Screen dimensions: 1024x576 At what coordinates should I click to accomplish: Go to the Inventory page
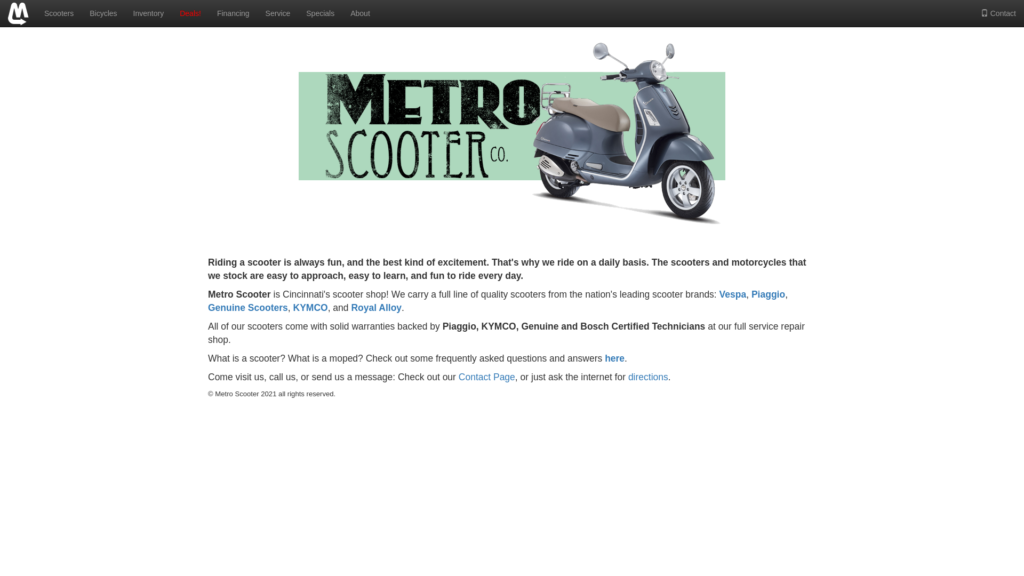148,14
